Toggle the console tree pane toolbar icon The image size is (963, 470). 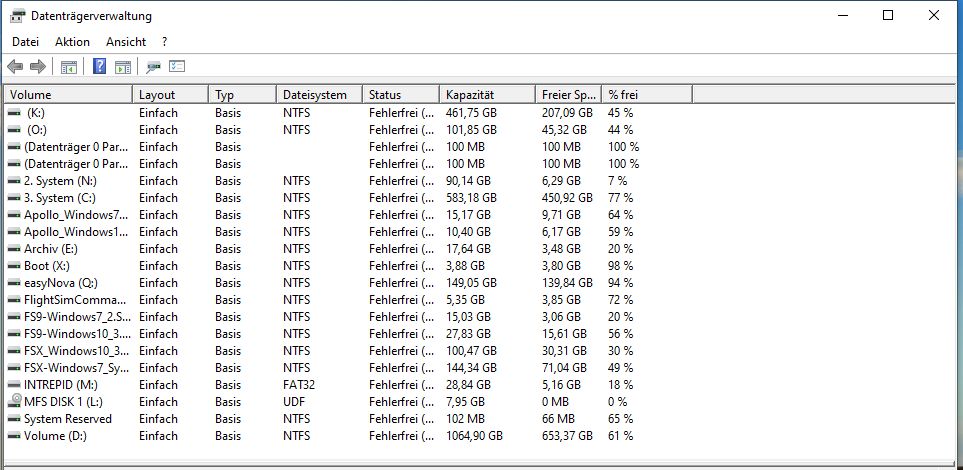tap(69, 67)
